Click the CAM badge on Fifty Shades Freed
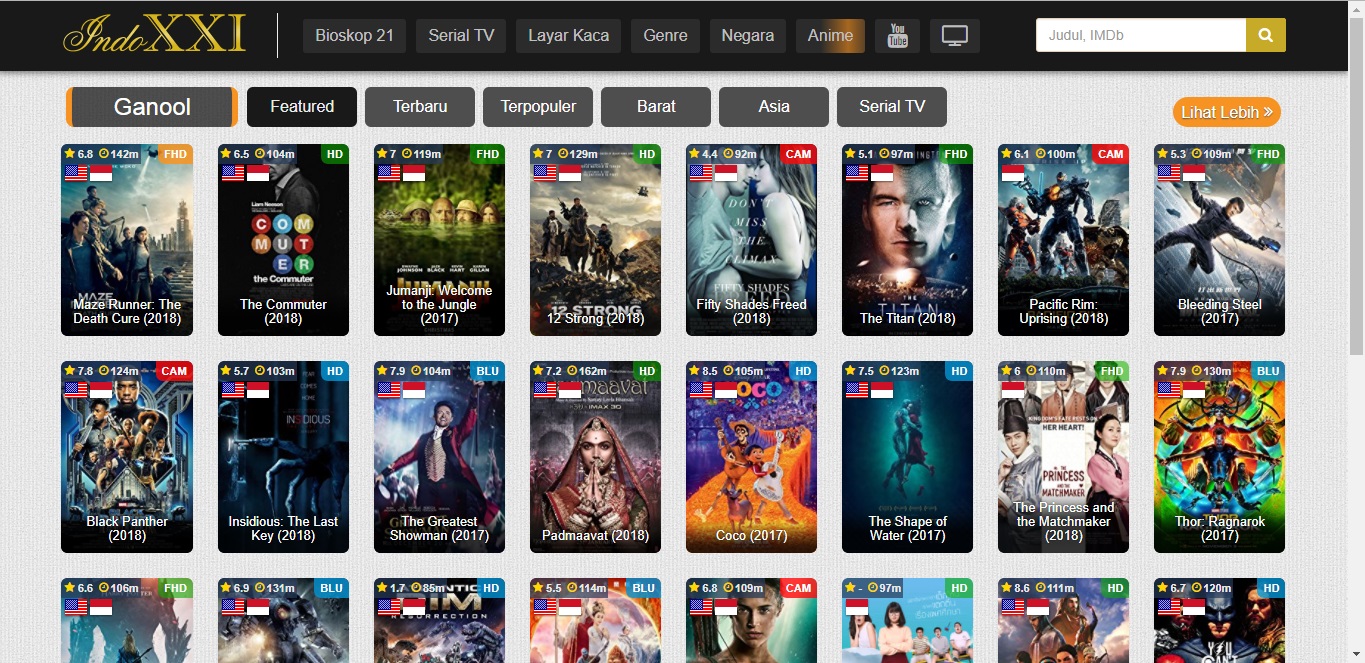 tap(798, 154)
